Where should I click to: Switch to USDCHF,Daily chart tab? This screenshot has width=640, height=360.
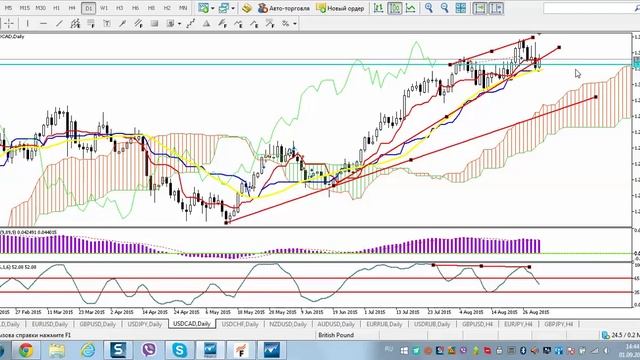pyautogui.click(x=240, y=324)
